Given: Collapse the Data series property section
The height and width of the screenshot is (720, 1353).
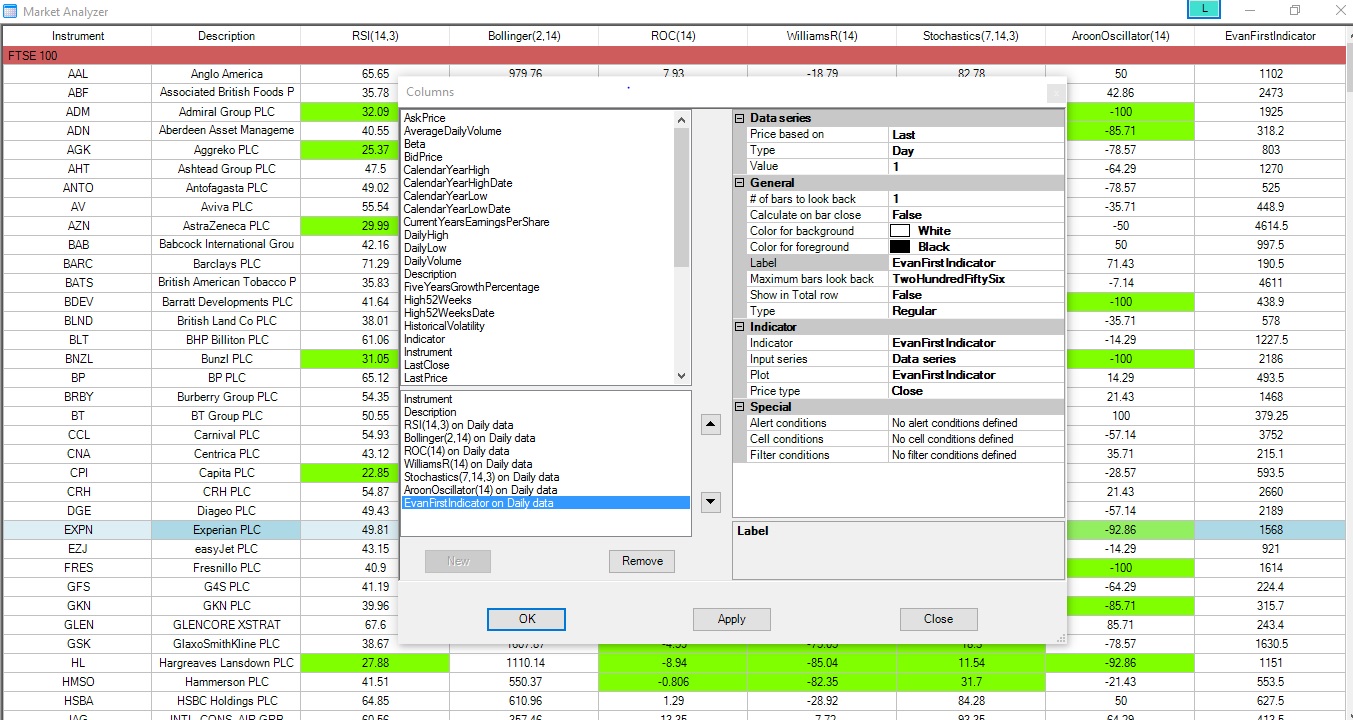Looking at the screenshot, I should point(740,118).
